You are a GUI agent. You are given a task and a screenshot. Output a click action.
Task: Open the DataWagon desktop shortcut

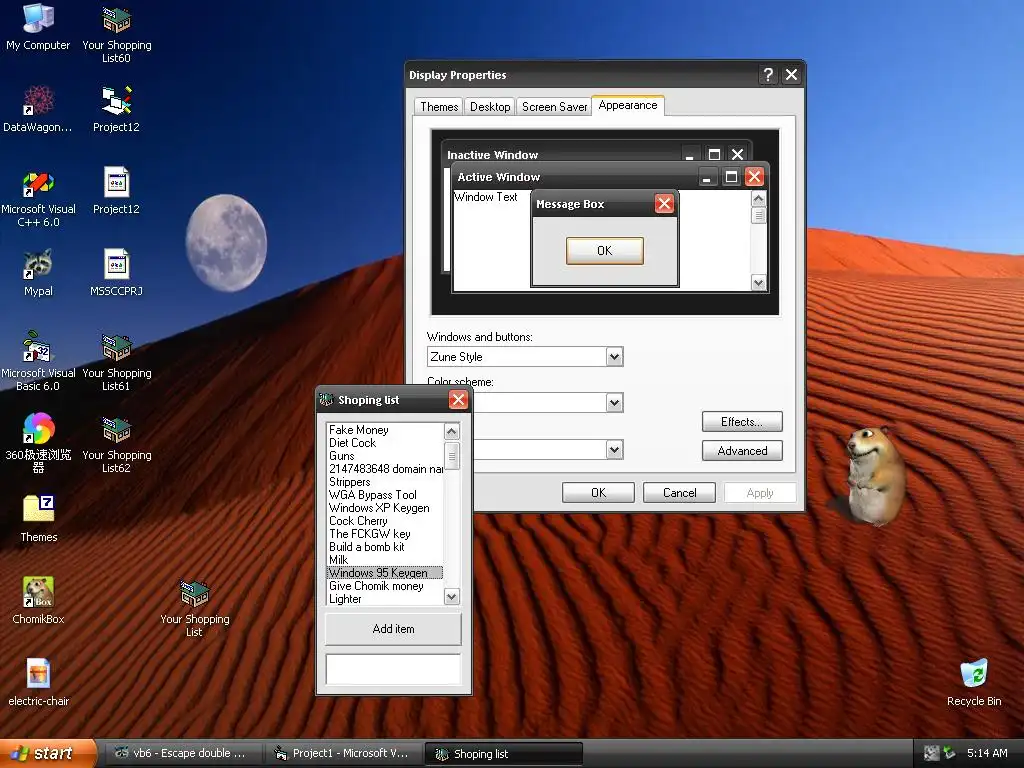[38, 109]
